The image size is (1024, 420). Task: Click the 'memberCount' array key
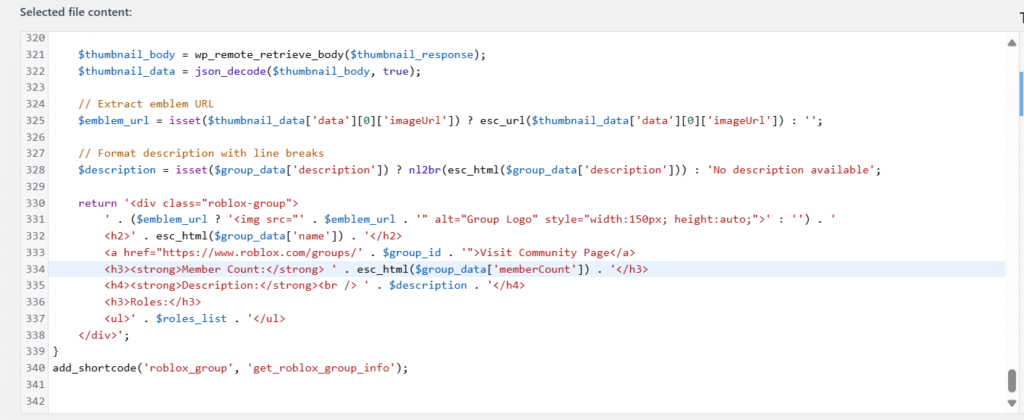[x=536, y=269]
